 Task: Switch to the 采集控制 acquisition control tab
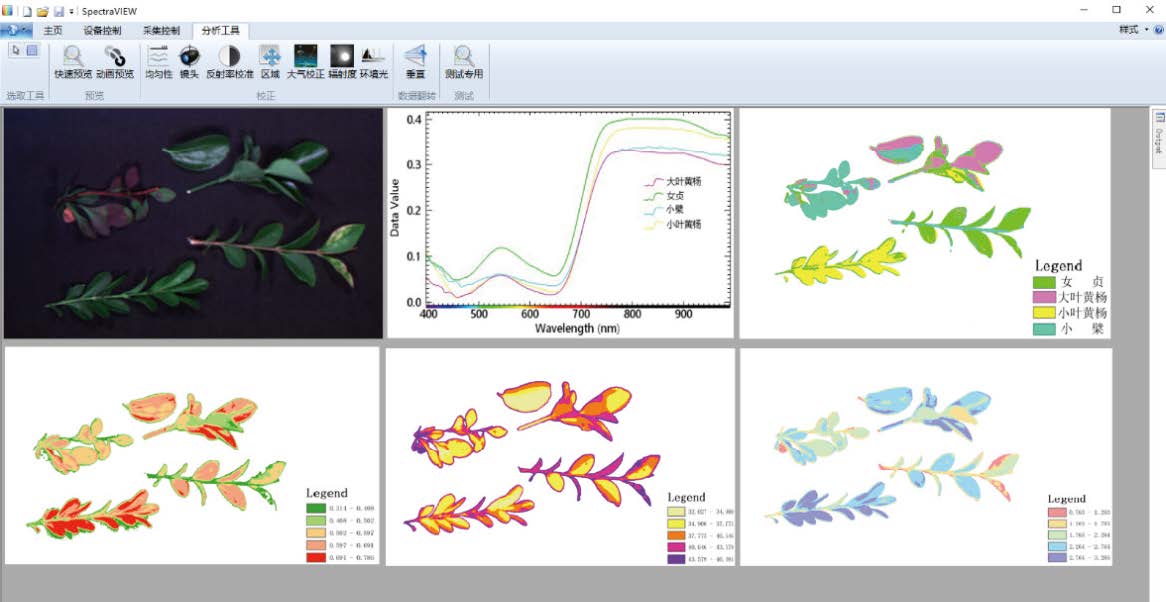click(161, 30)
